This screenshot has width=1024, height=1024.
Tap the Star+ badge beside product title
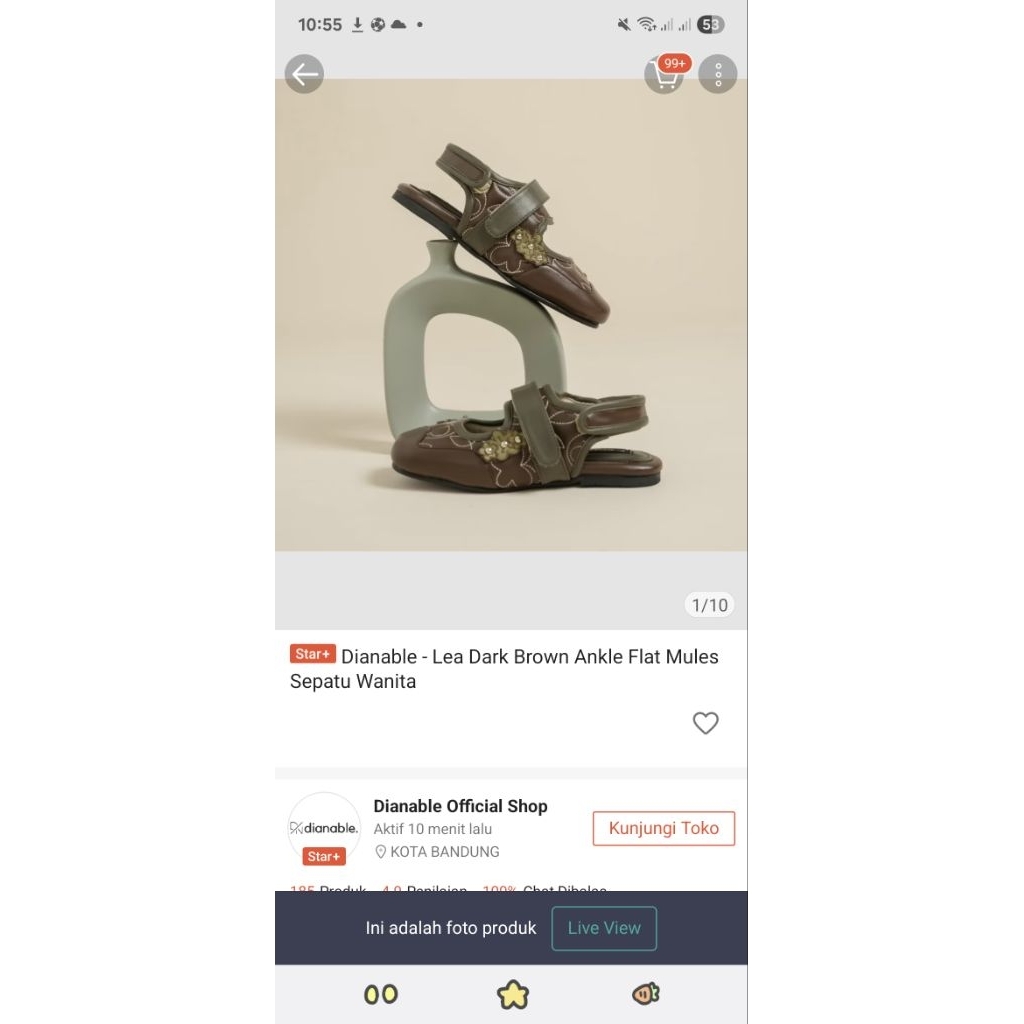[x=313, y=654]
